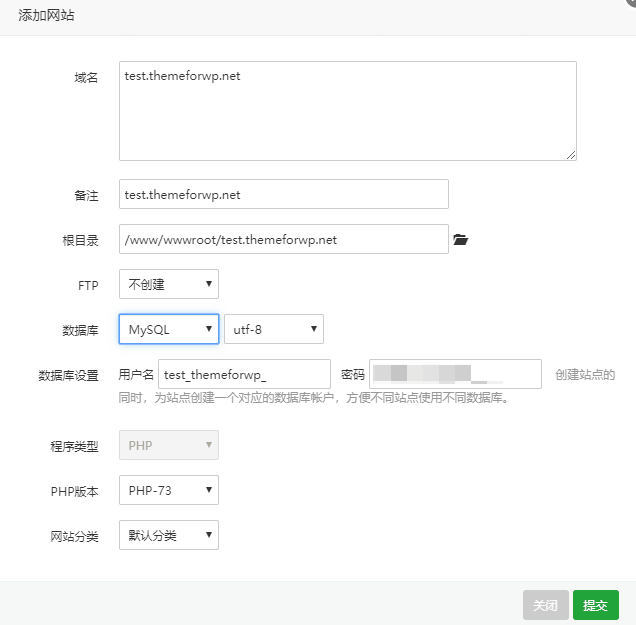Click the 备注 remark input field

[x=283, y=194]
